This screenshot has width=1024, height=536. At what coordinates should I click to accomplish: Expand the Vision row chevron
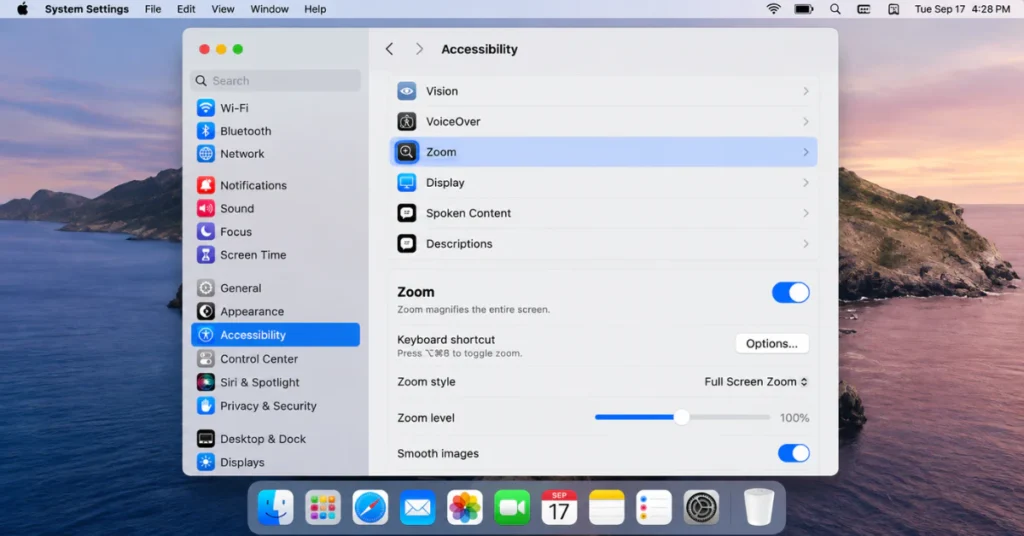click(806, 91)
